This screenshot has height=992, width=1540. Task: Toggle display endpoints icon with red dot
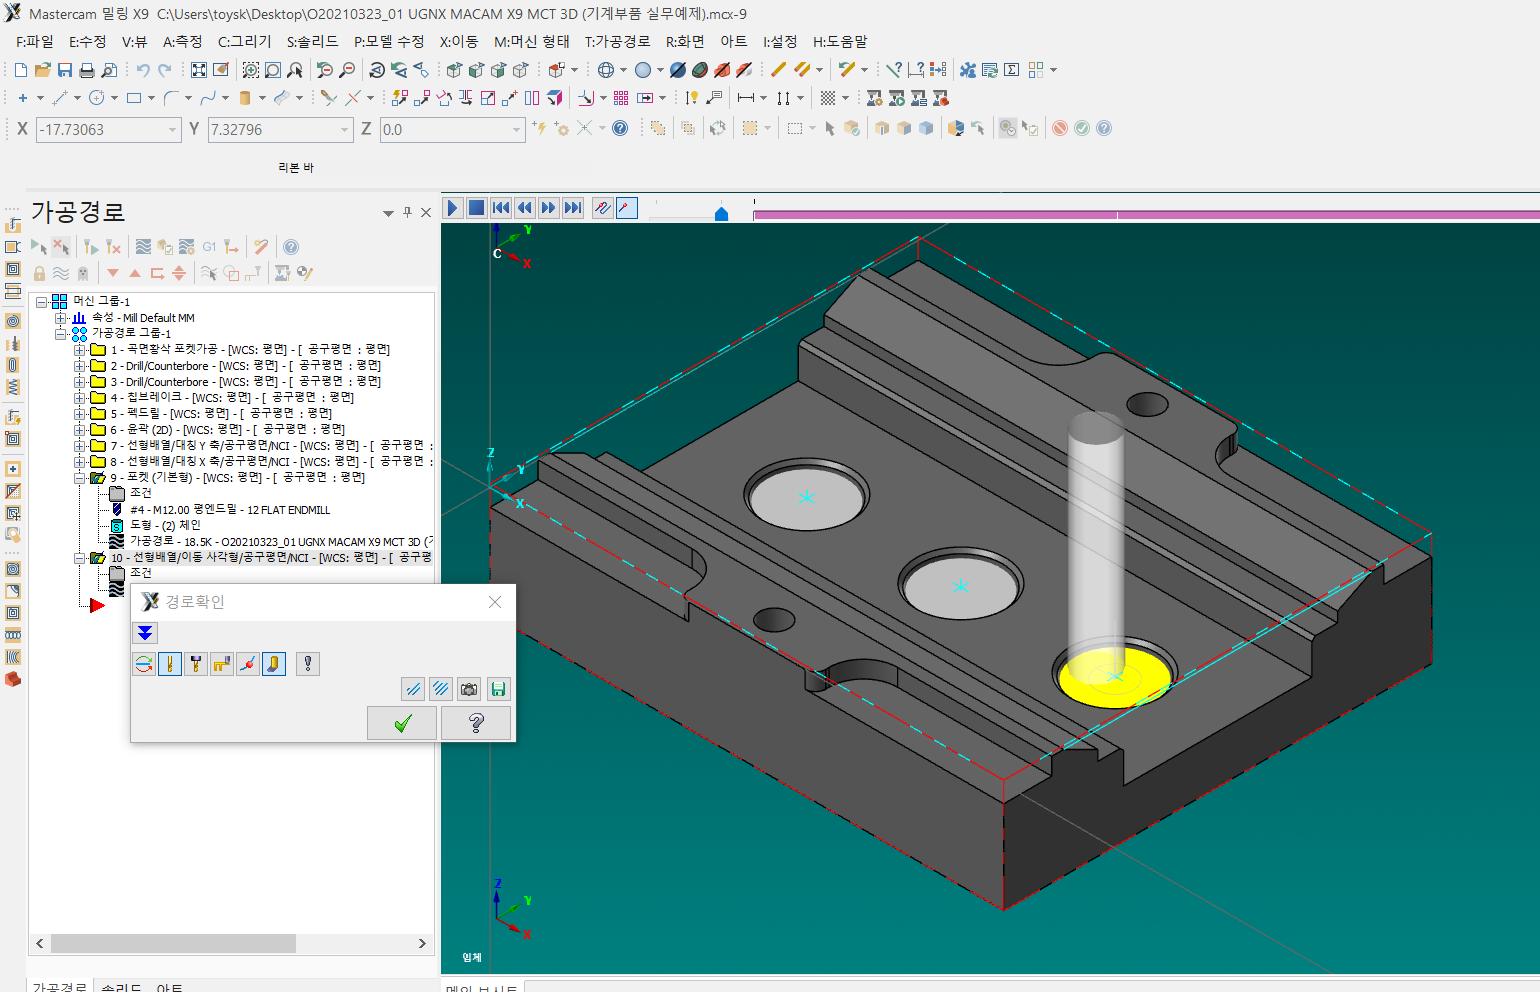pos(248,663)
